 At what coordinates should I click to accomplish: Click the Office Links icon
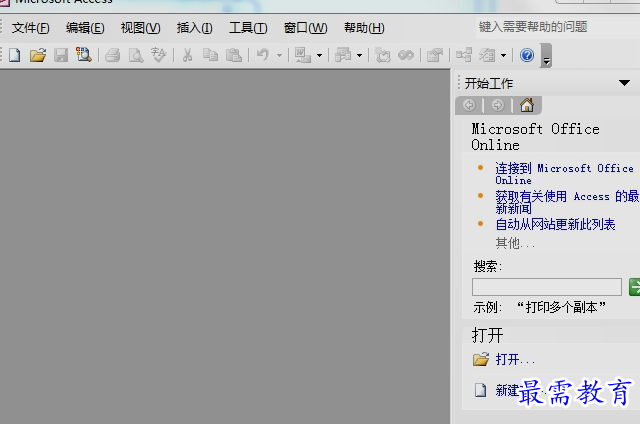pos(303,55)
